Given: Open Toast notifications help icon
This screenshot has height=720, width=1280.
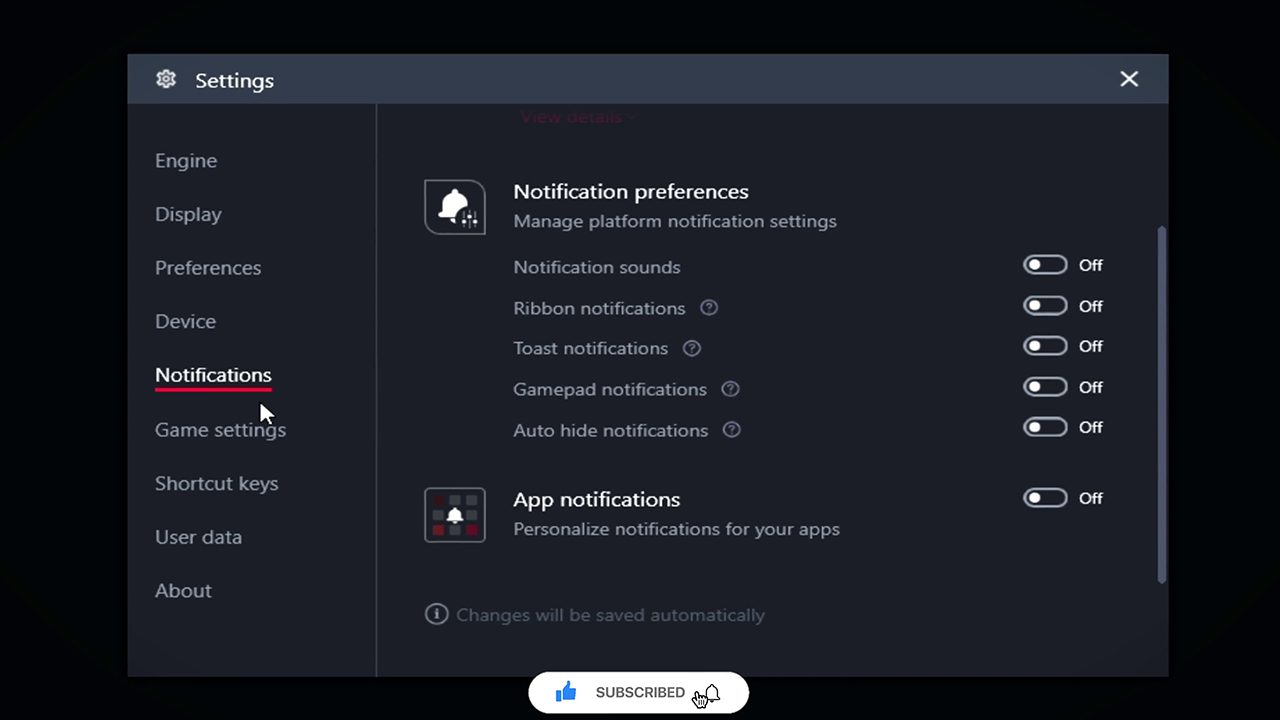Looking at the screenshot, I should 692,348.
